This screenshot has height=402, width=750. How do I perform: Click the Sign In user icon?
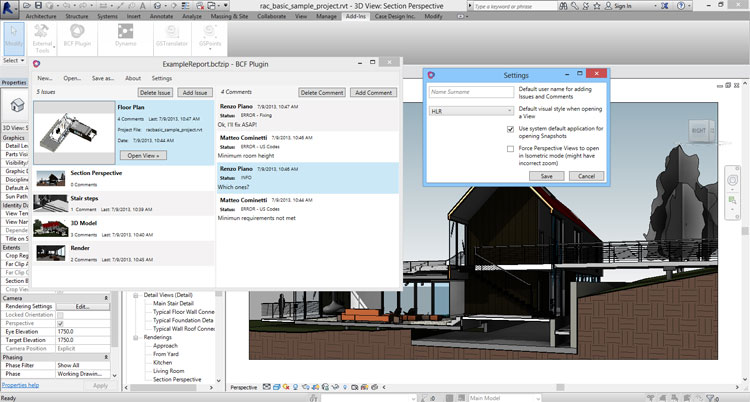coord(608,6)
